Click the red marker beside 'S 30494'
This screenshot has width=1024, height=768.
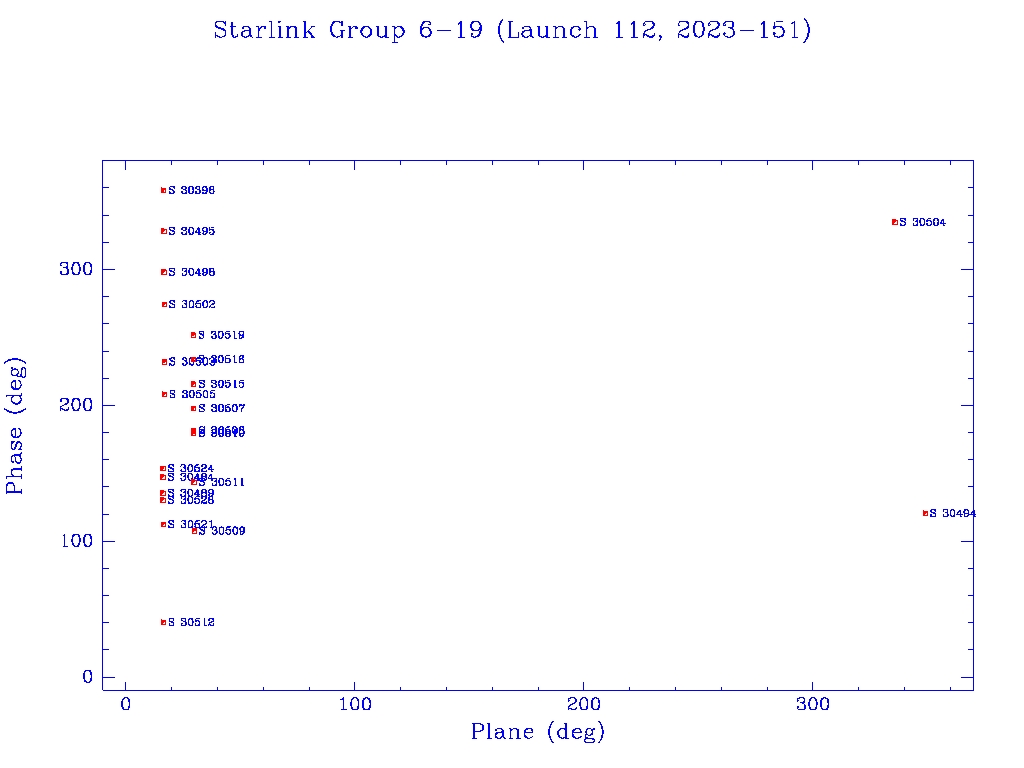click(x=925, y=513)
